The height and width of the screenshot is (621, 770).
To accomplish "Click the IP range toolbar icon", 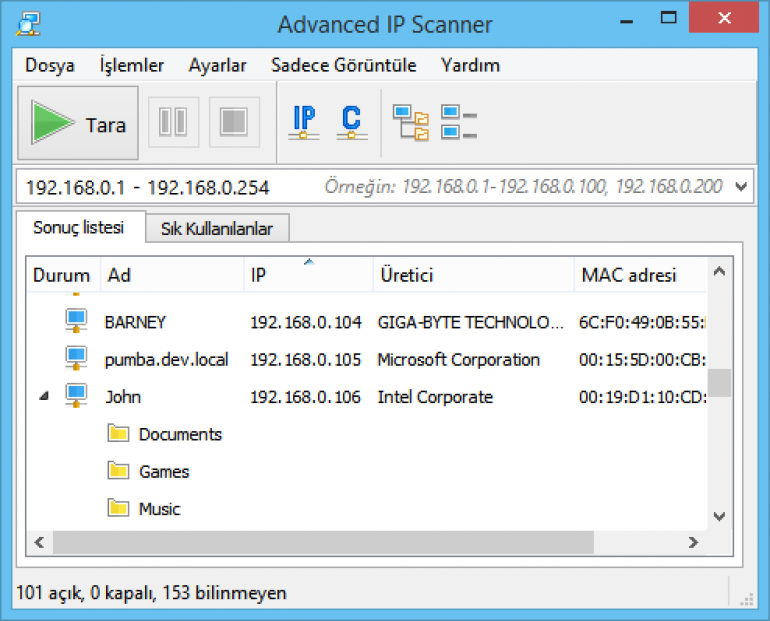I will [304, 122].
